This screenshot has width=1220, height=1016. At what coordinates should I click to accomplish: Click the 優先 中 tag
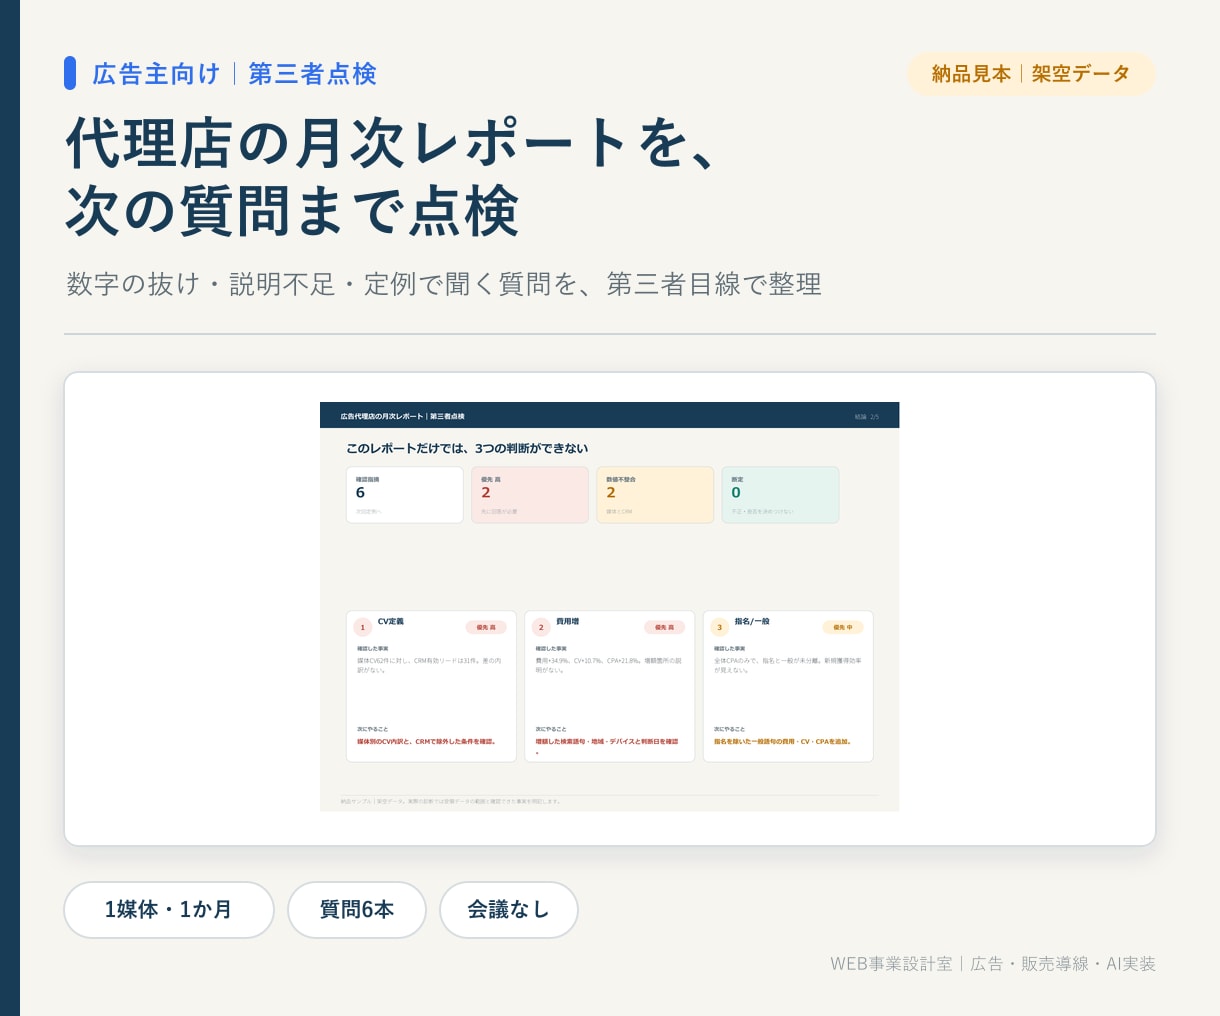click(x=843, y=627)
